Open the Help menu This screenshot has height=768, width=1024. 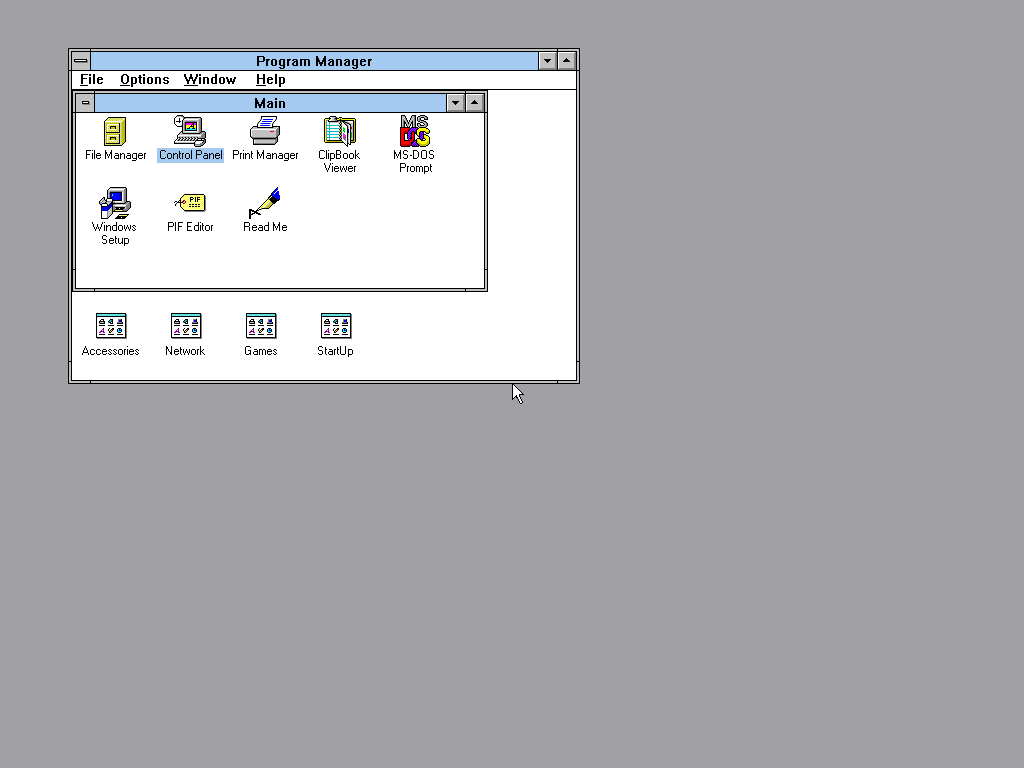tap(270, 80)
